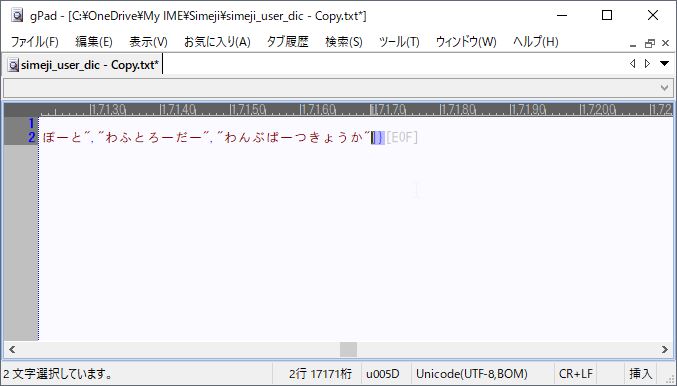Select the simeji_user_dic - Copy.txt tab

[x=84, y=65]
